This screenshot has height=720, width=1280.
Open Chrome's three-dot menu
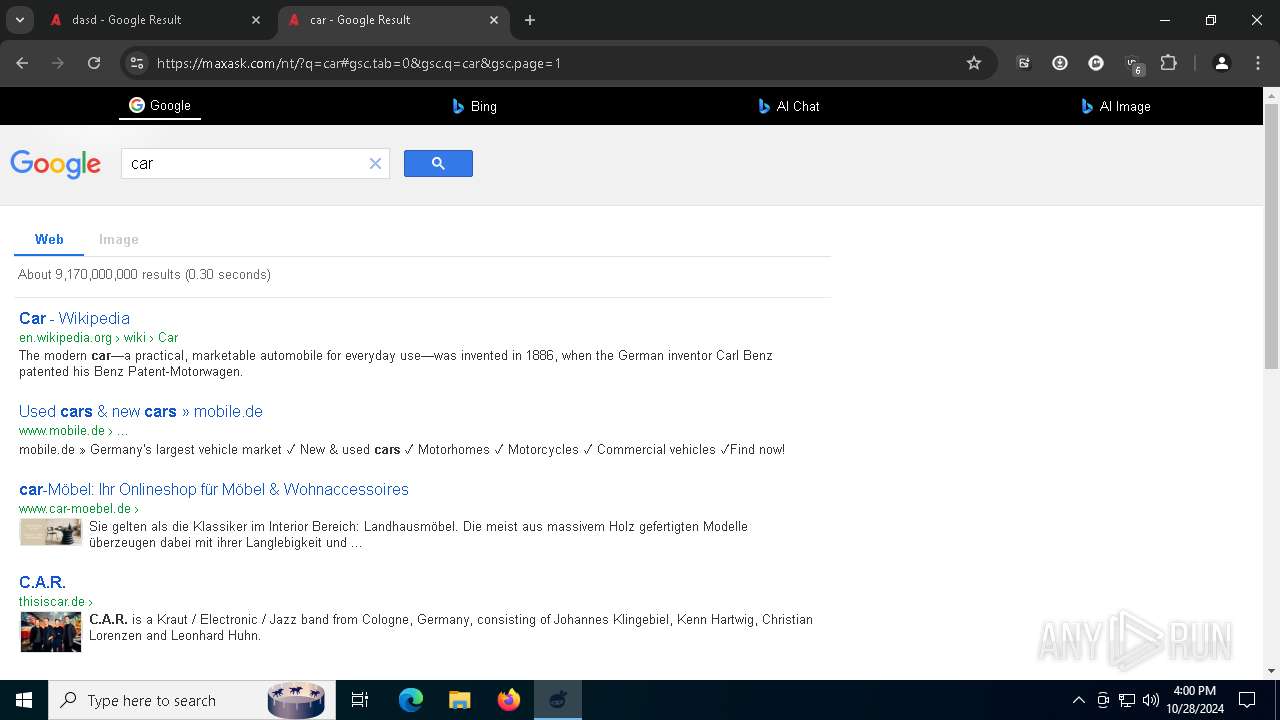[x=1257, y=63]
